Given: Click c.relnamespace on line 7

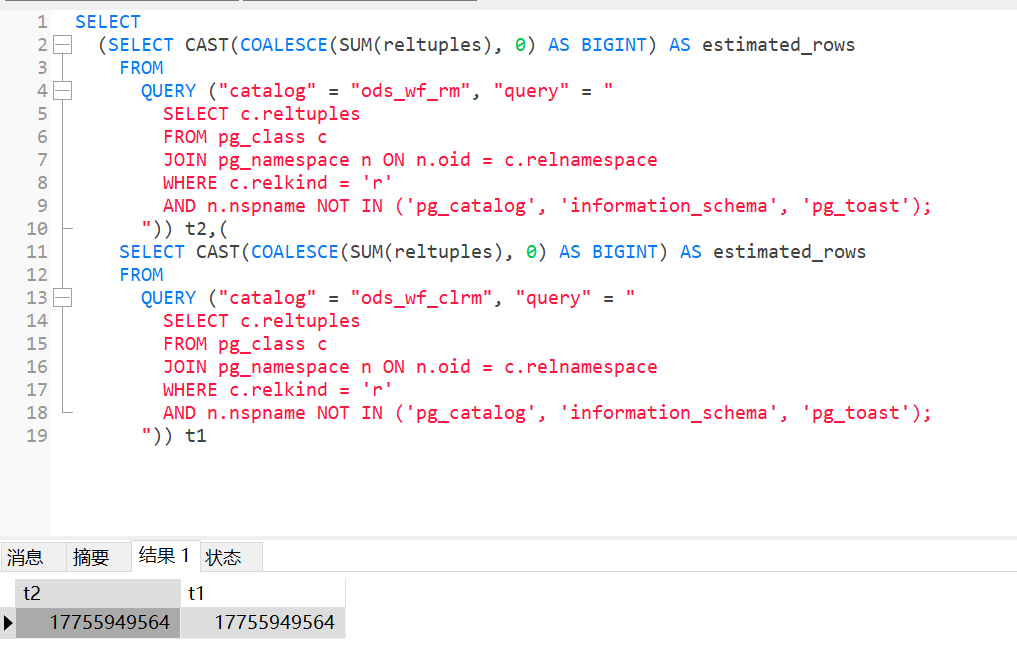Looking at the screenshot, I should click(x=581, y=160).
